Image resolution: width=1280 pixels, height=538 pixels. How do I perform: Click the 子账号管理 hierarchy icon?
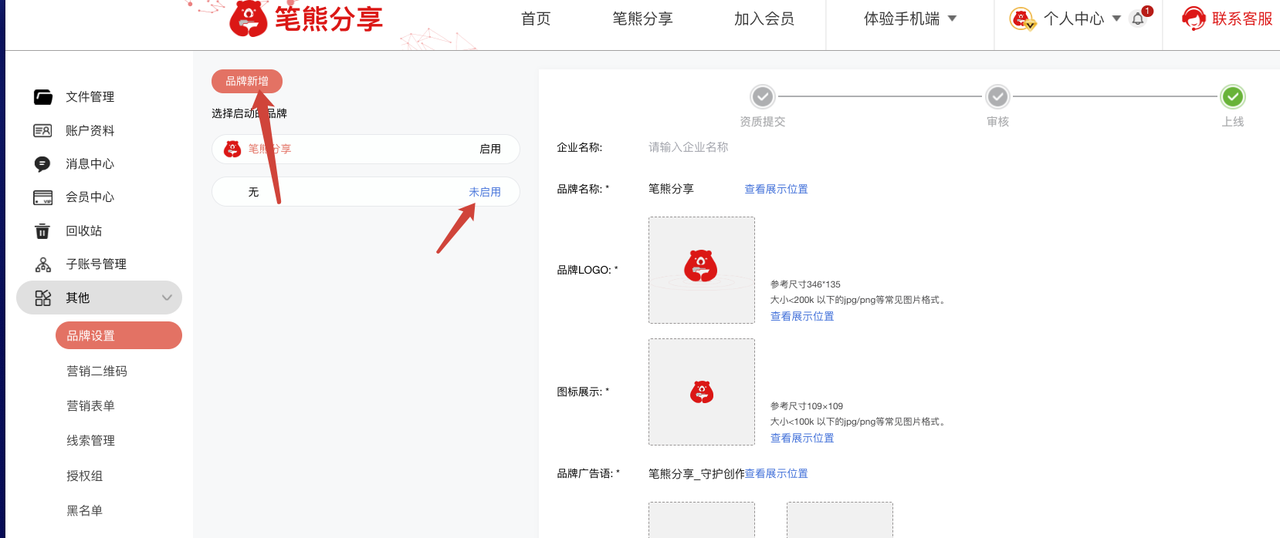43,264
